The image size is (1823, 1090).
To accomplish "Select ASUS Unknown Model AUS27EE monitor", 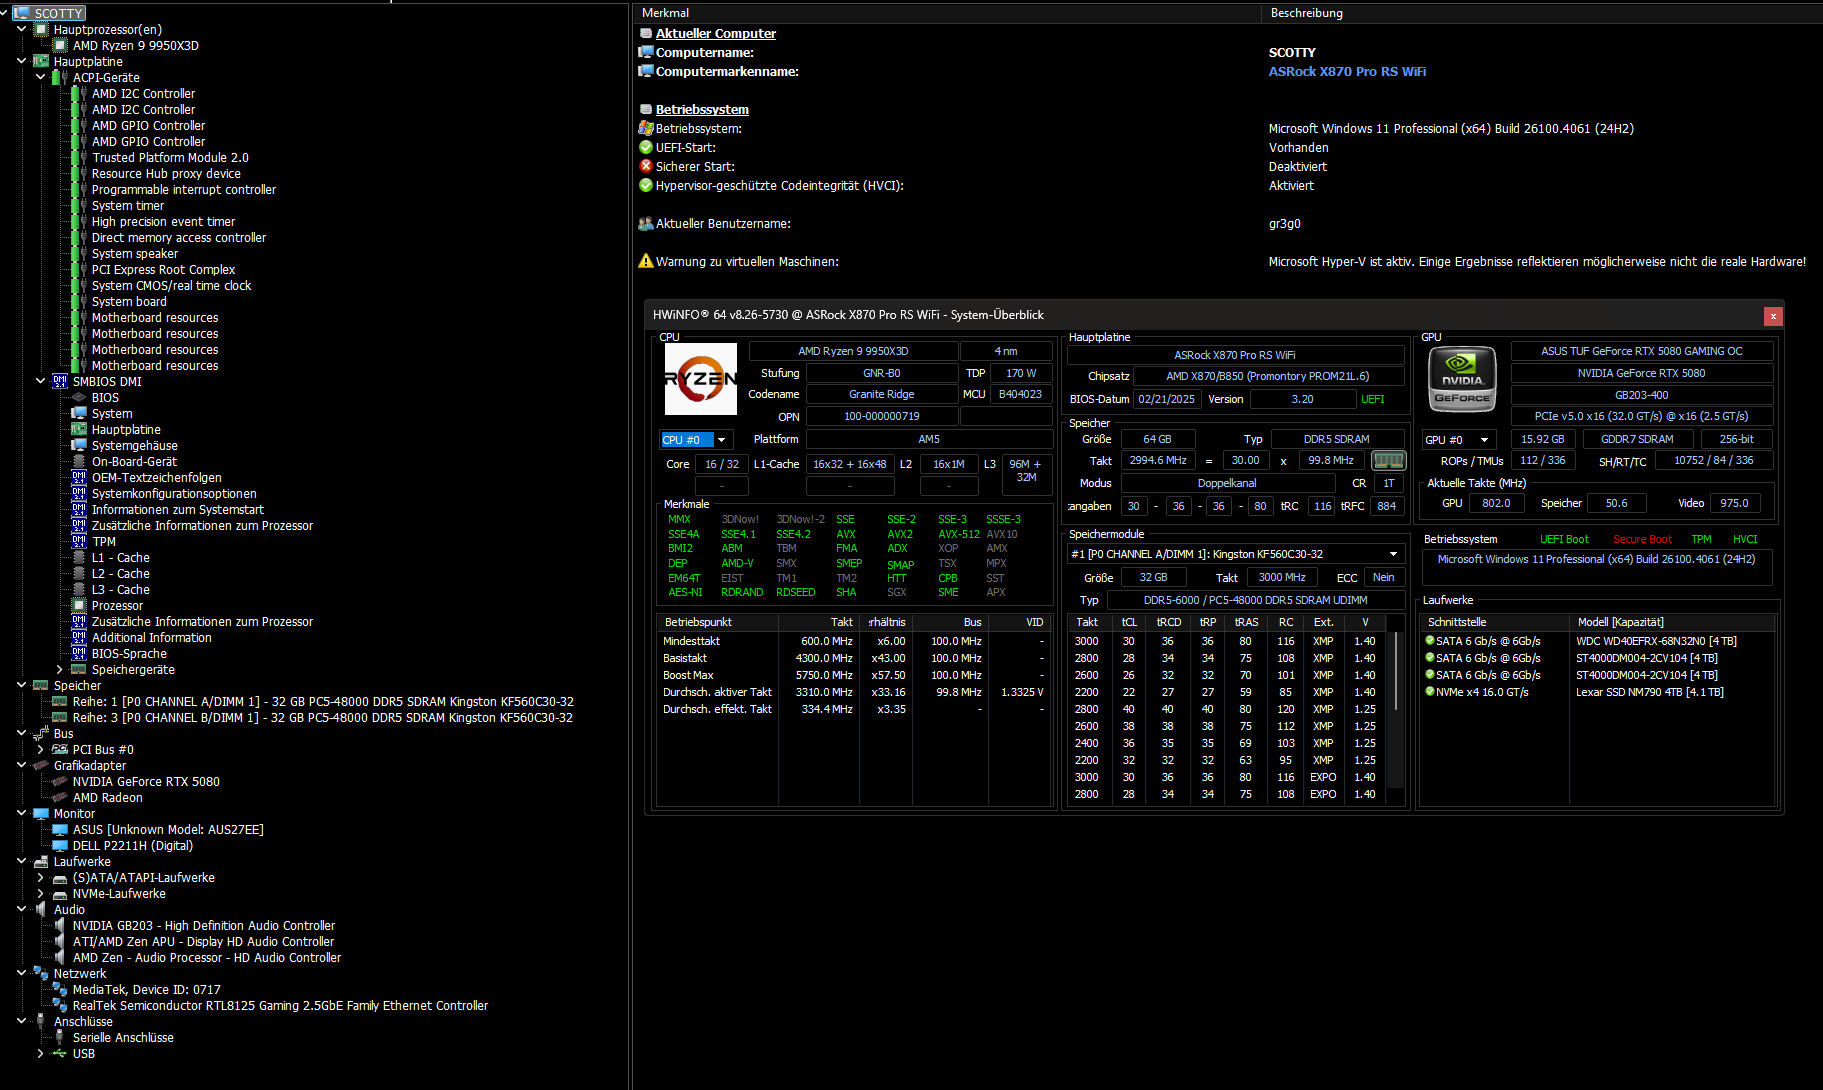I will point(168,829).
